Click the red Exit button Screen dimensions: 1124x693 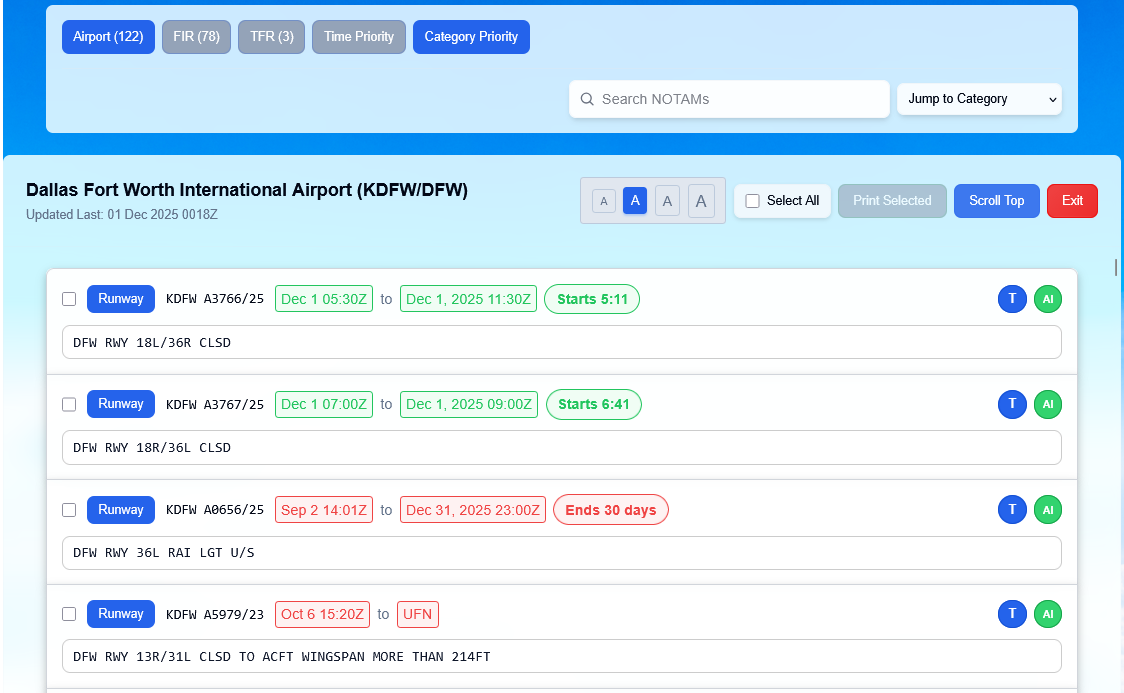point(1072,201)
